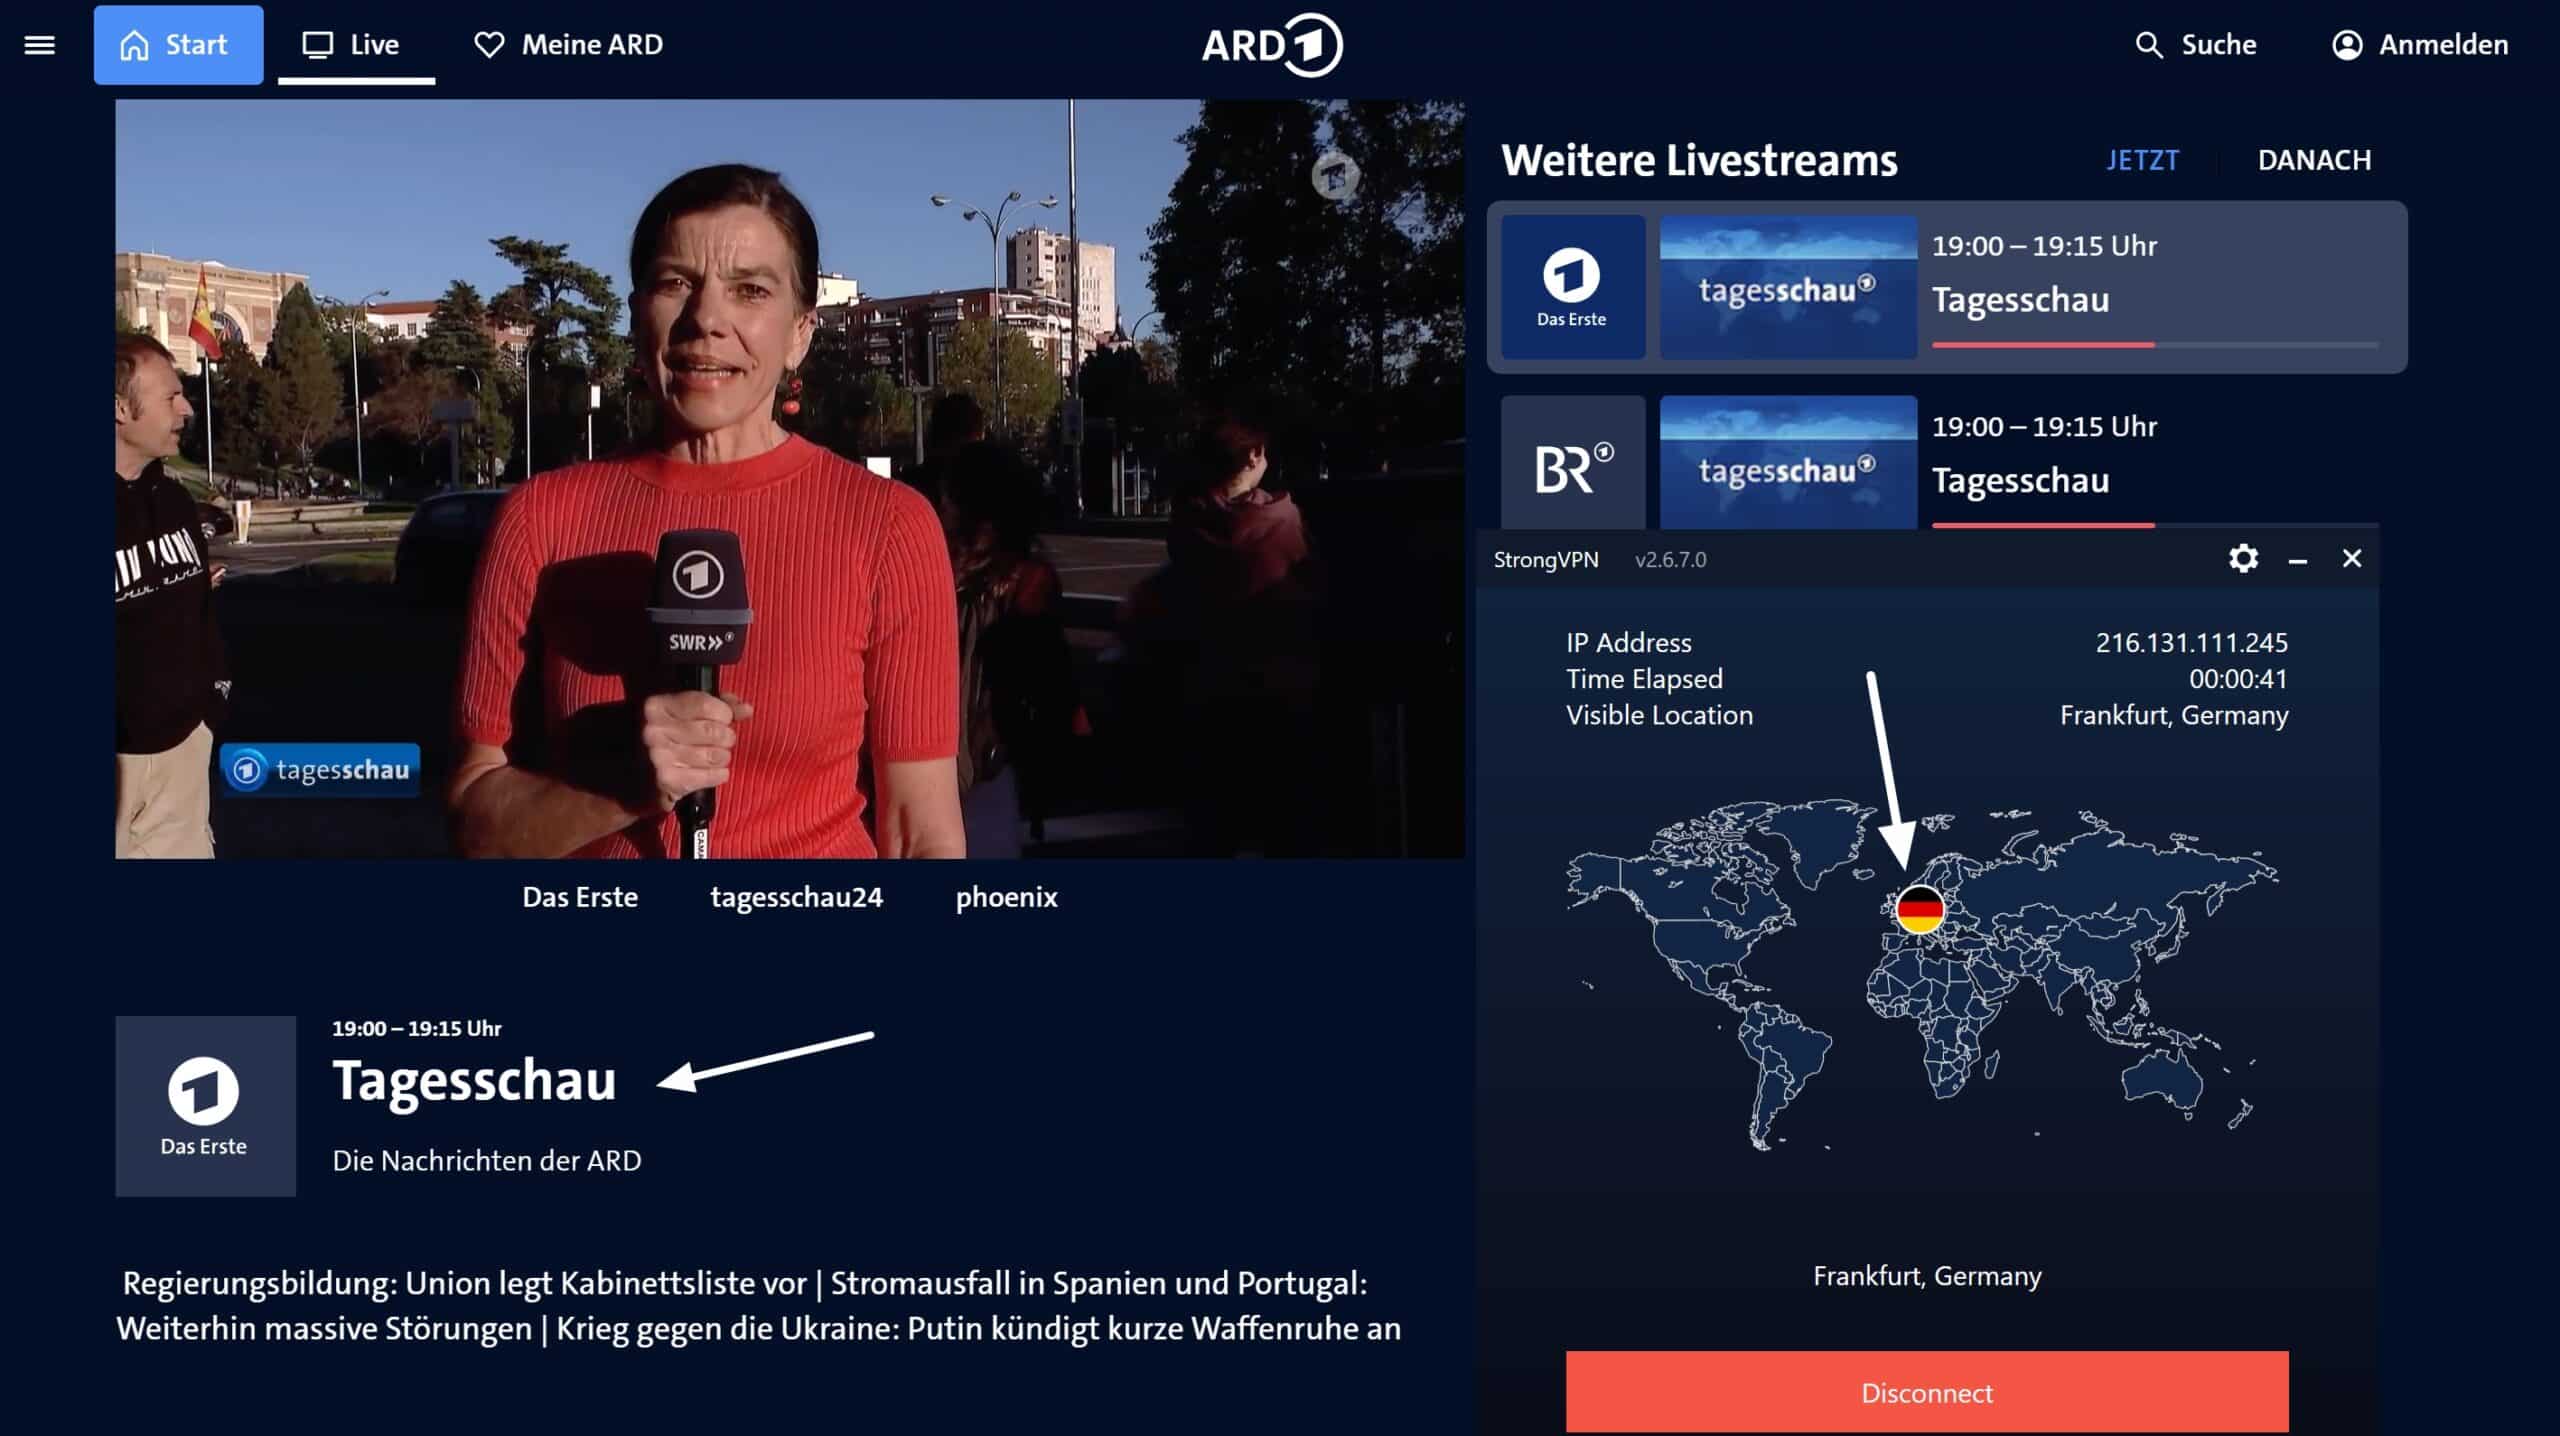
Task: Click the Das Erste Tagesschau title in livestream list
Action: click(2020, 300)
